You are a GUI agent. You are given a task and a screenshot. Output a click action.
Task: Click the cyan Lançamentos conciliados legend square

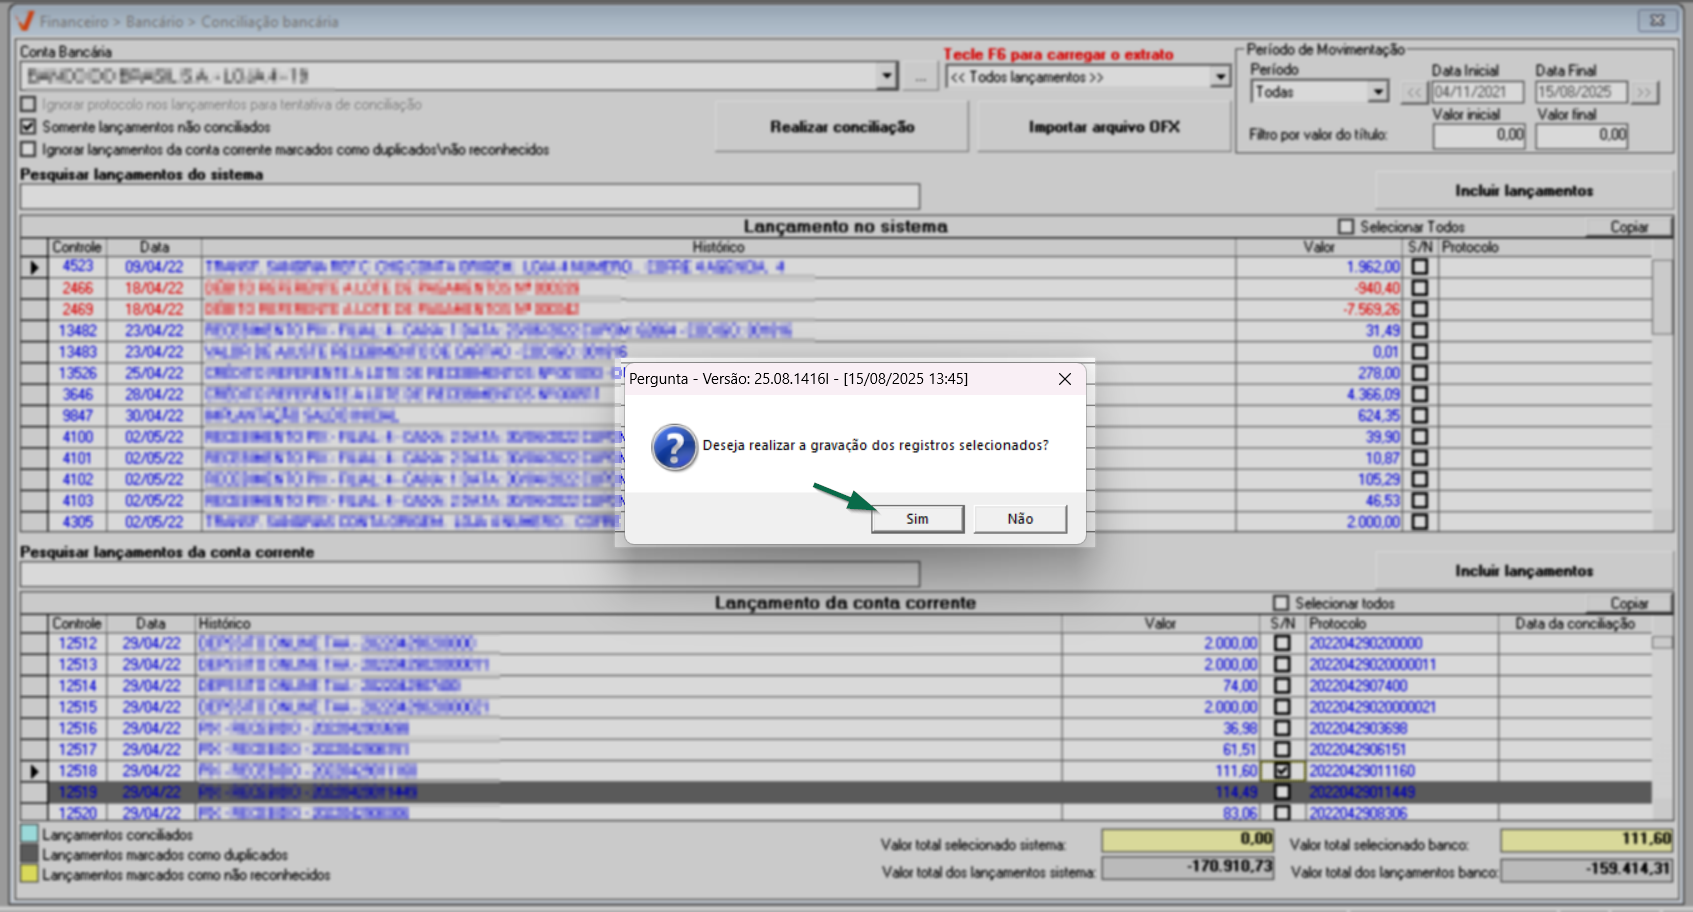[x=29, y=834]
